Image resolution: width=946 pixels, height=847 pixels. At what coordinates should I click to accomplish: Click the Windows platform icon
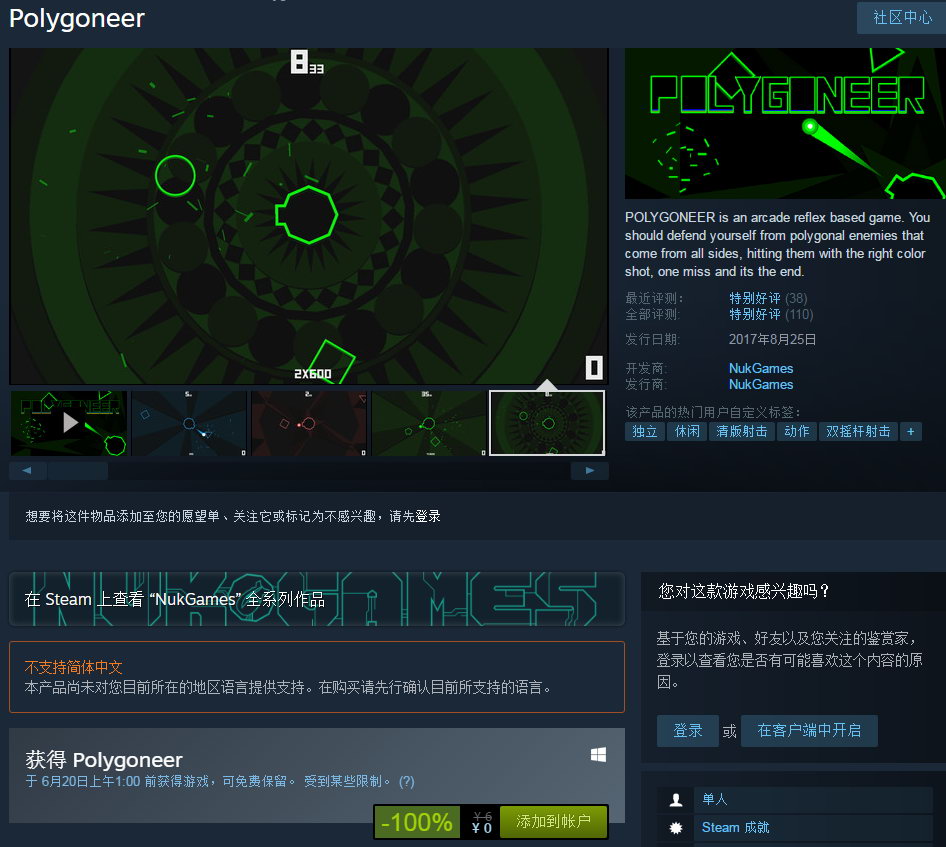(x=598, y=755)
